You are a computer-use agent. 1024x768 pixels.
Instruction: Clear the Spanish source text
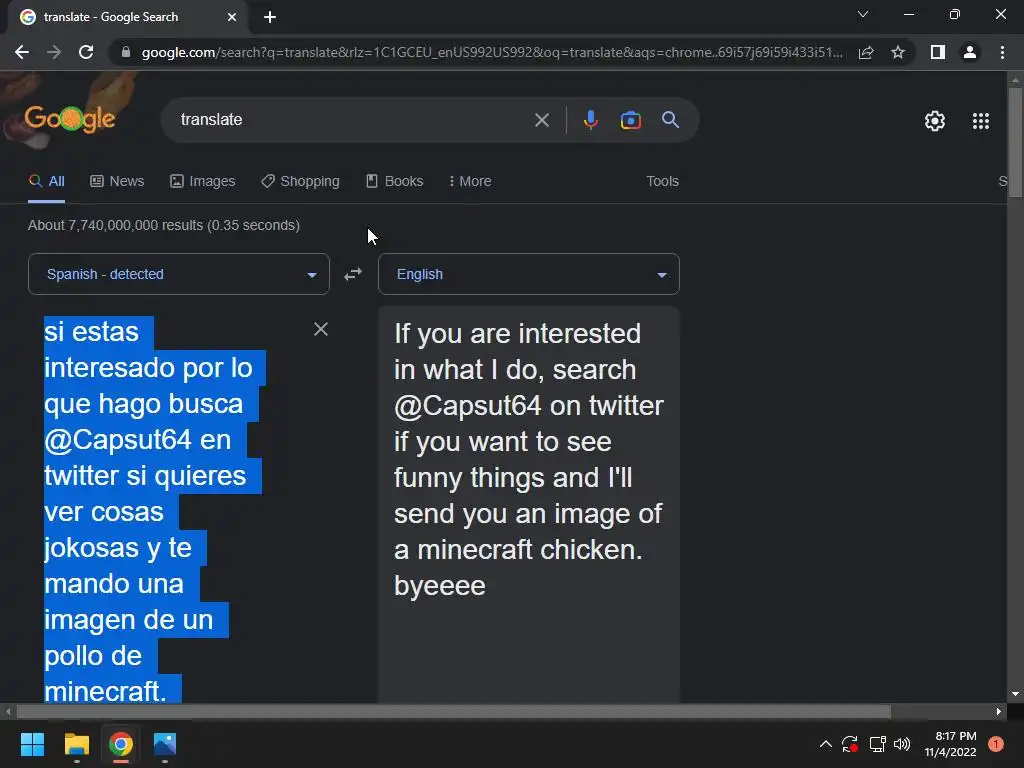click(321, 329)
